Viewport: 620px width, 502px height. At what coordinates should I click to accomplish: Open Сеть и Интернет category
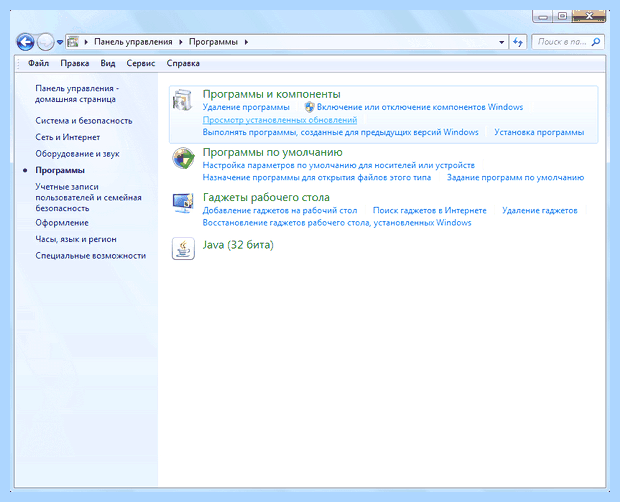click(x=68, y=137)
